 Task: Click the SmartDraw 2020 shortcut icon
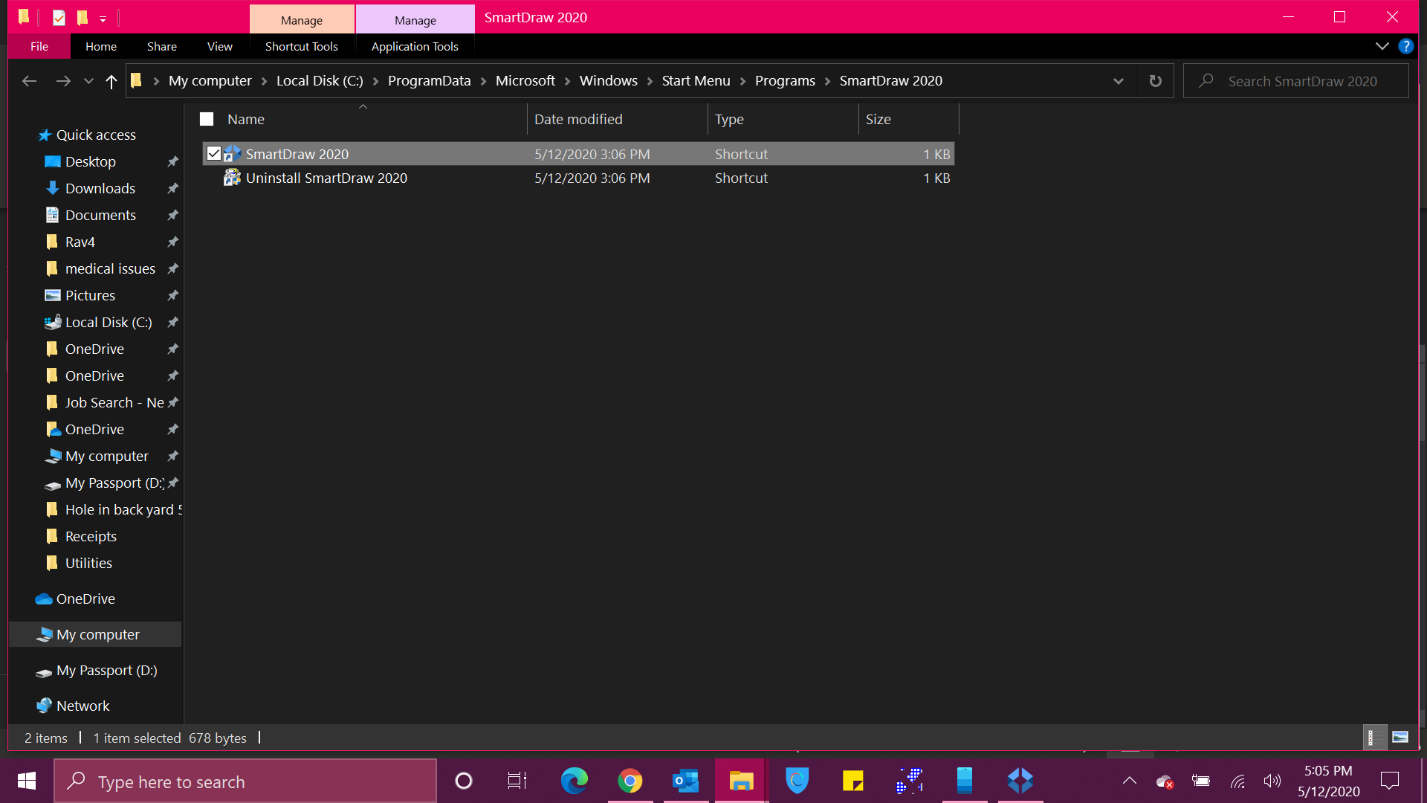click(232, 153)
